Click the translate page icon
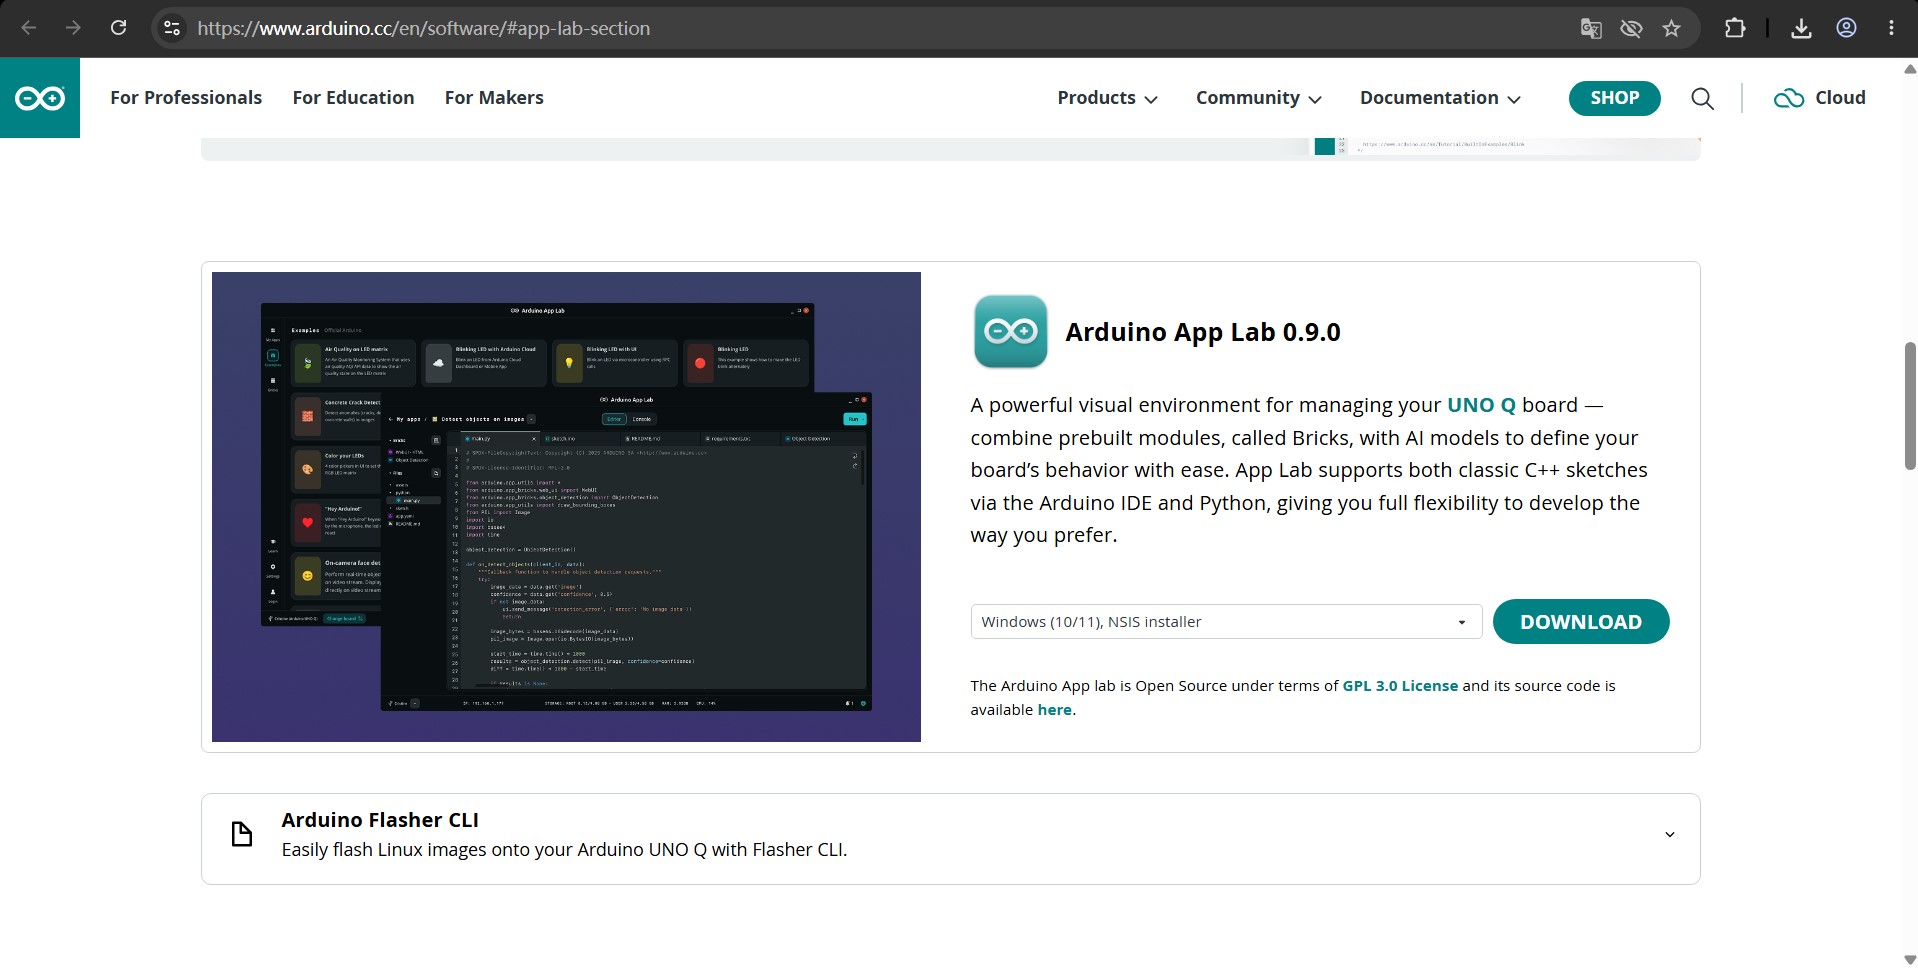1918x968 pixels. [1591, 28]
